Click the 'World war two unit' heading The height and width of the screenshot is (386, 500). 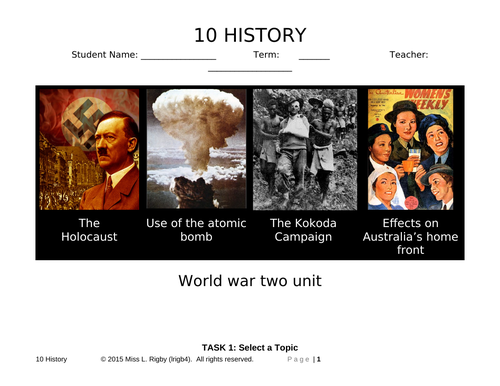pos(250,281)
